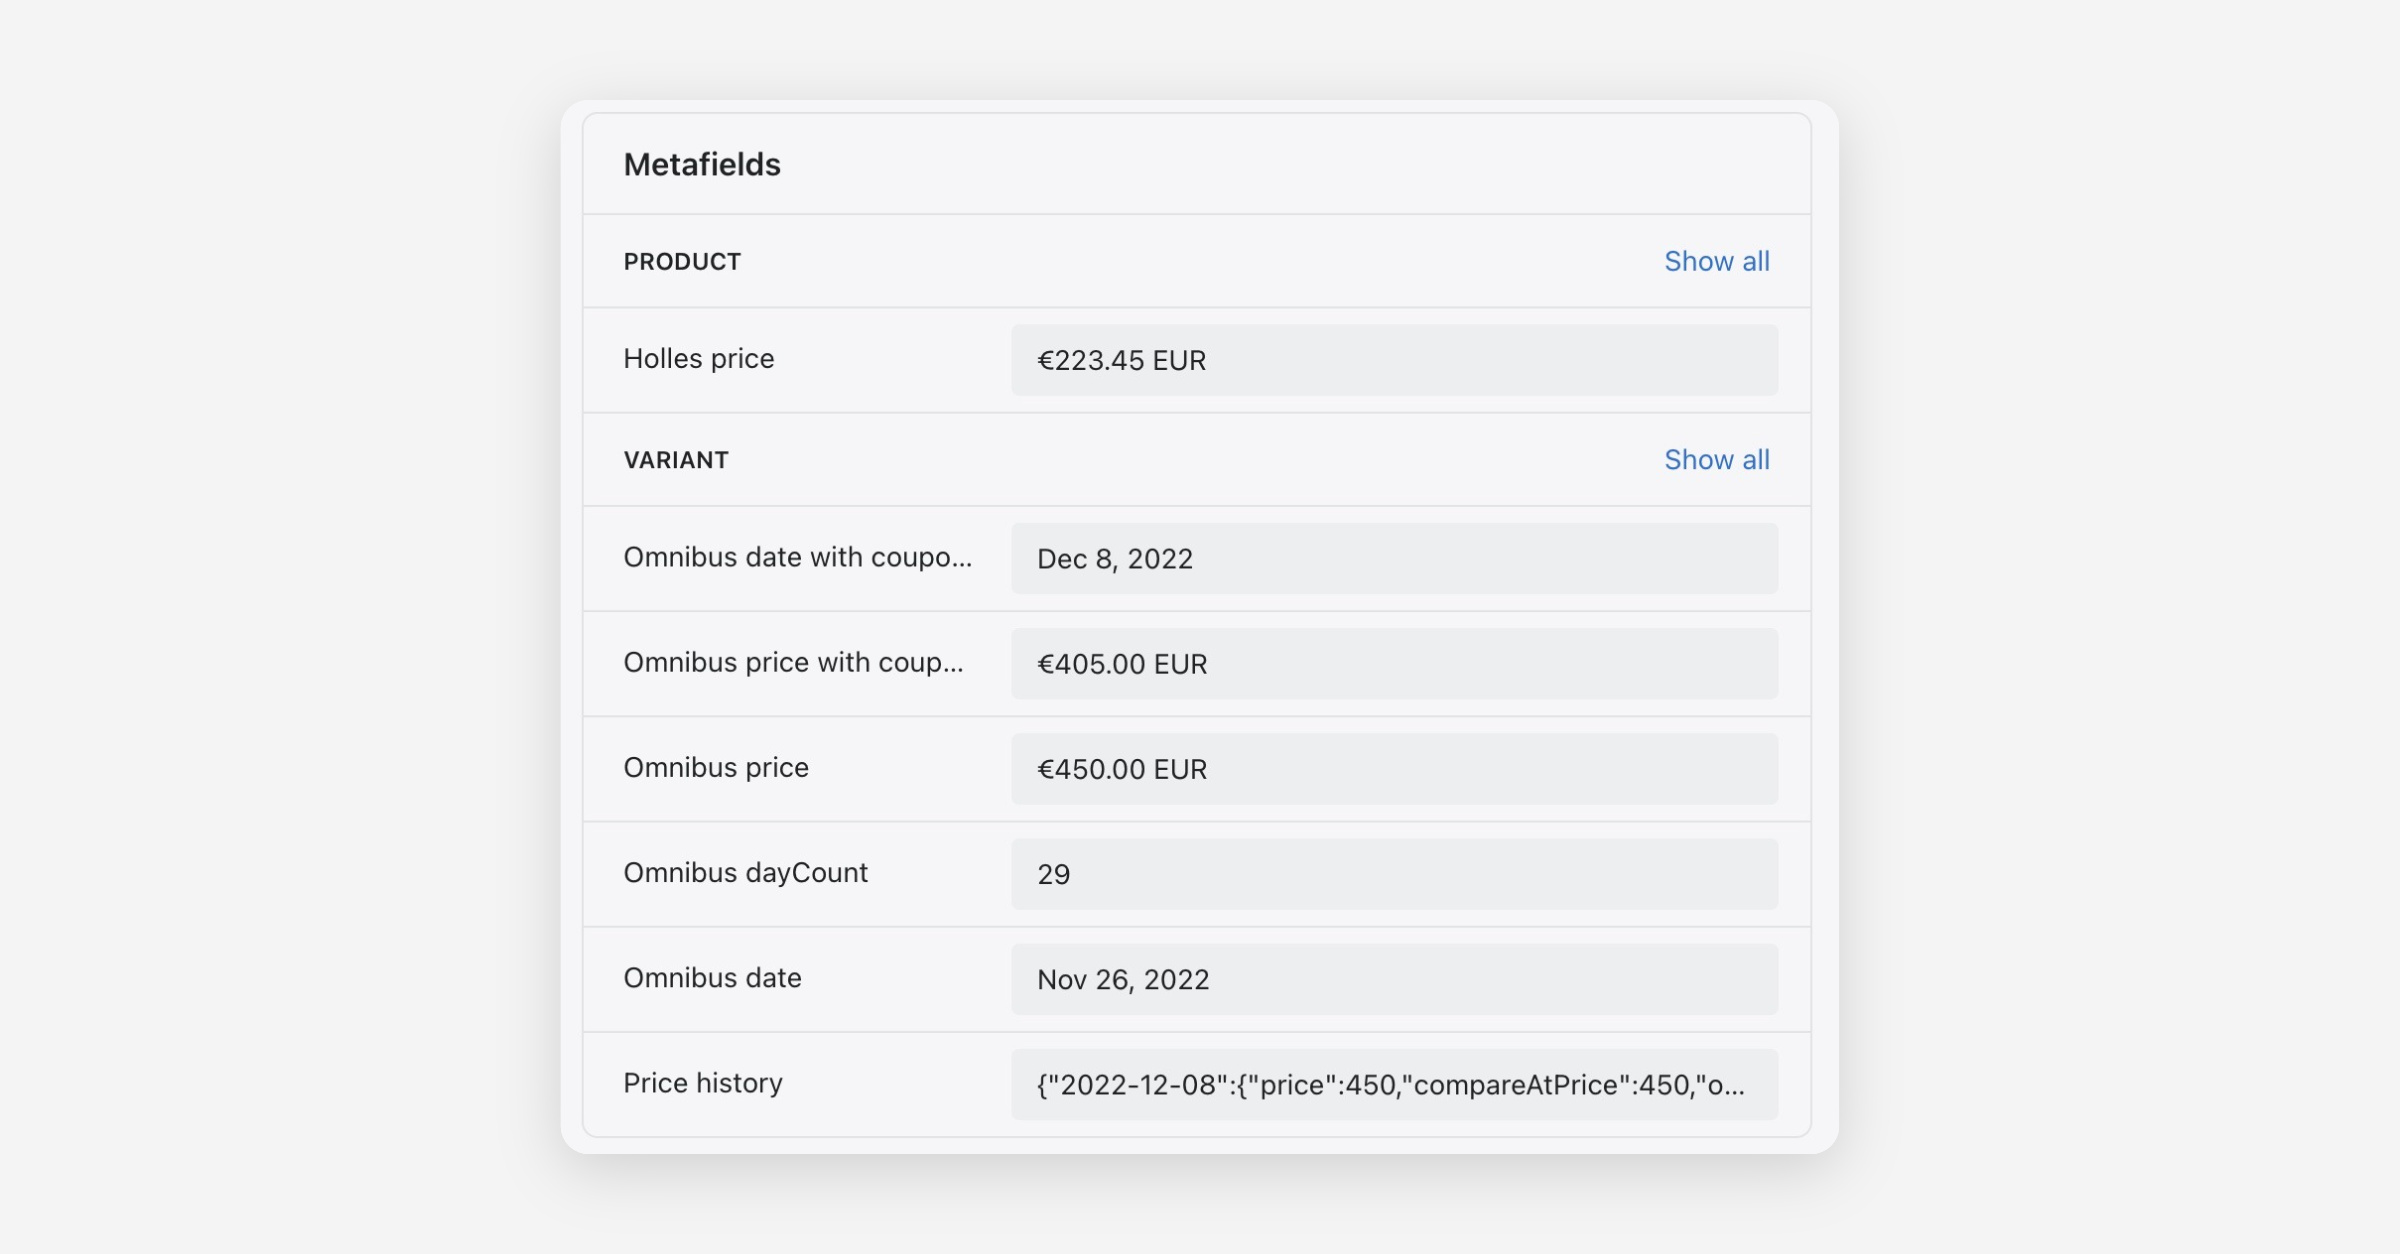
Task: Click the Omnibus dayCount label
Action: (x=745, y=872)
